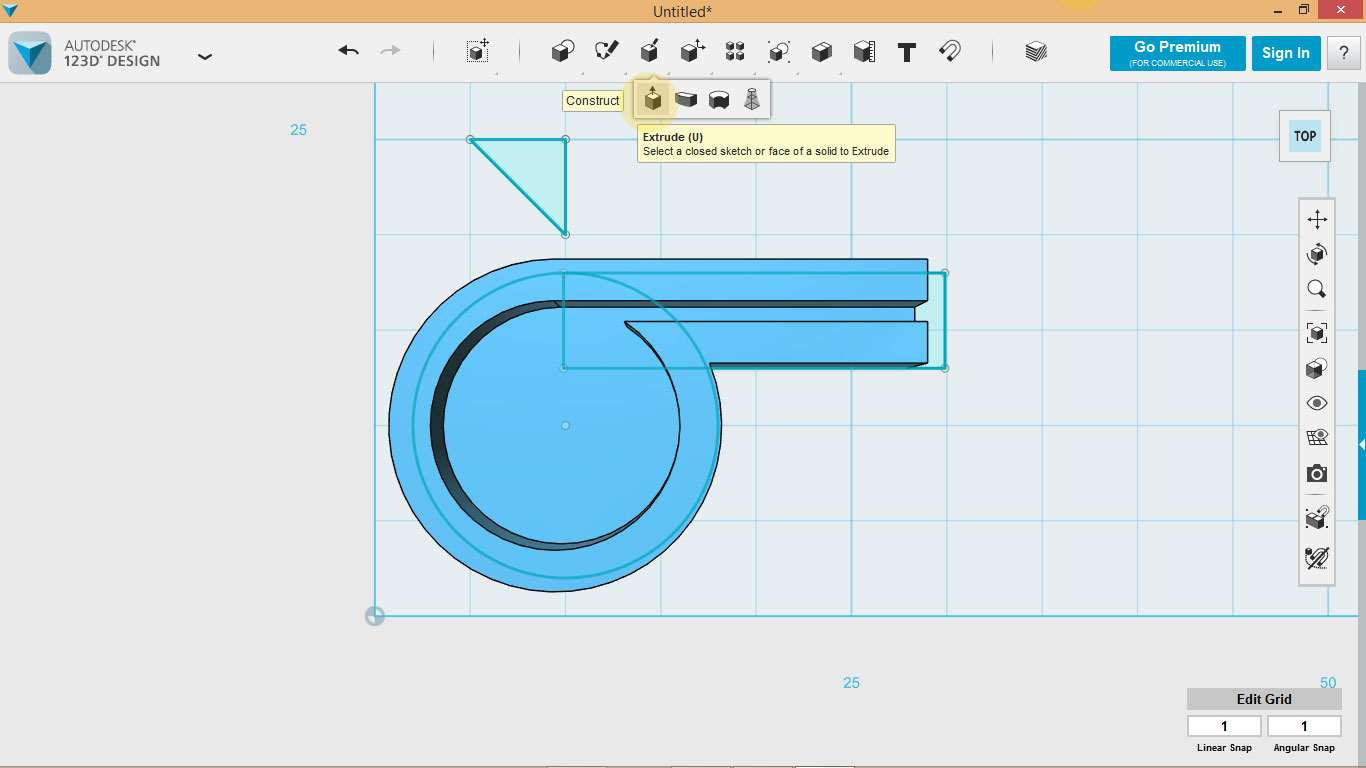Open the Primitives tool on the toolbar
1366x768 pixels.
click(562, 52)
